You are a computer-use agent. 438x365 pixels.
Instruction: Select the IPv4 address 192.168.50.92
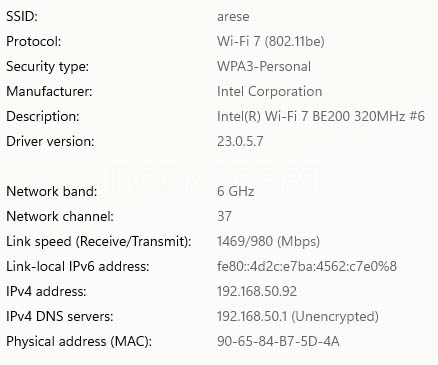[x=257, y=291]
